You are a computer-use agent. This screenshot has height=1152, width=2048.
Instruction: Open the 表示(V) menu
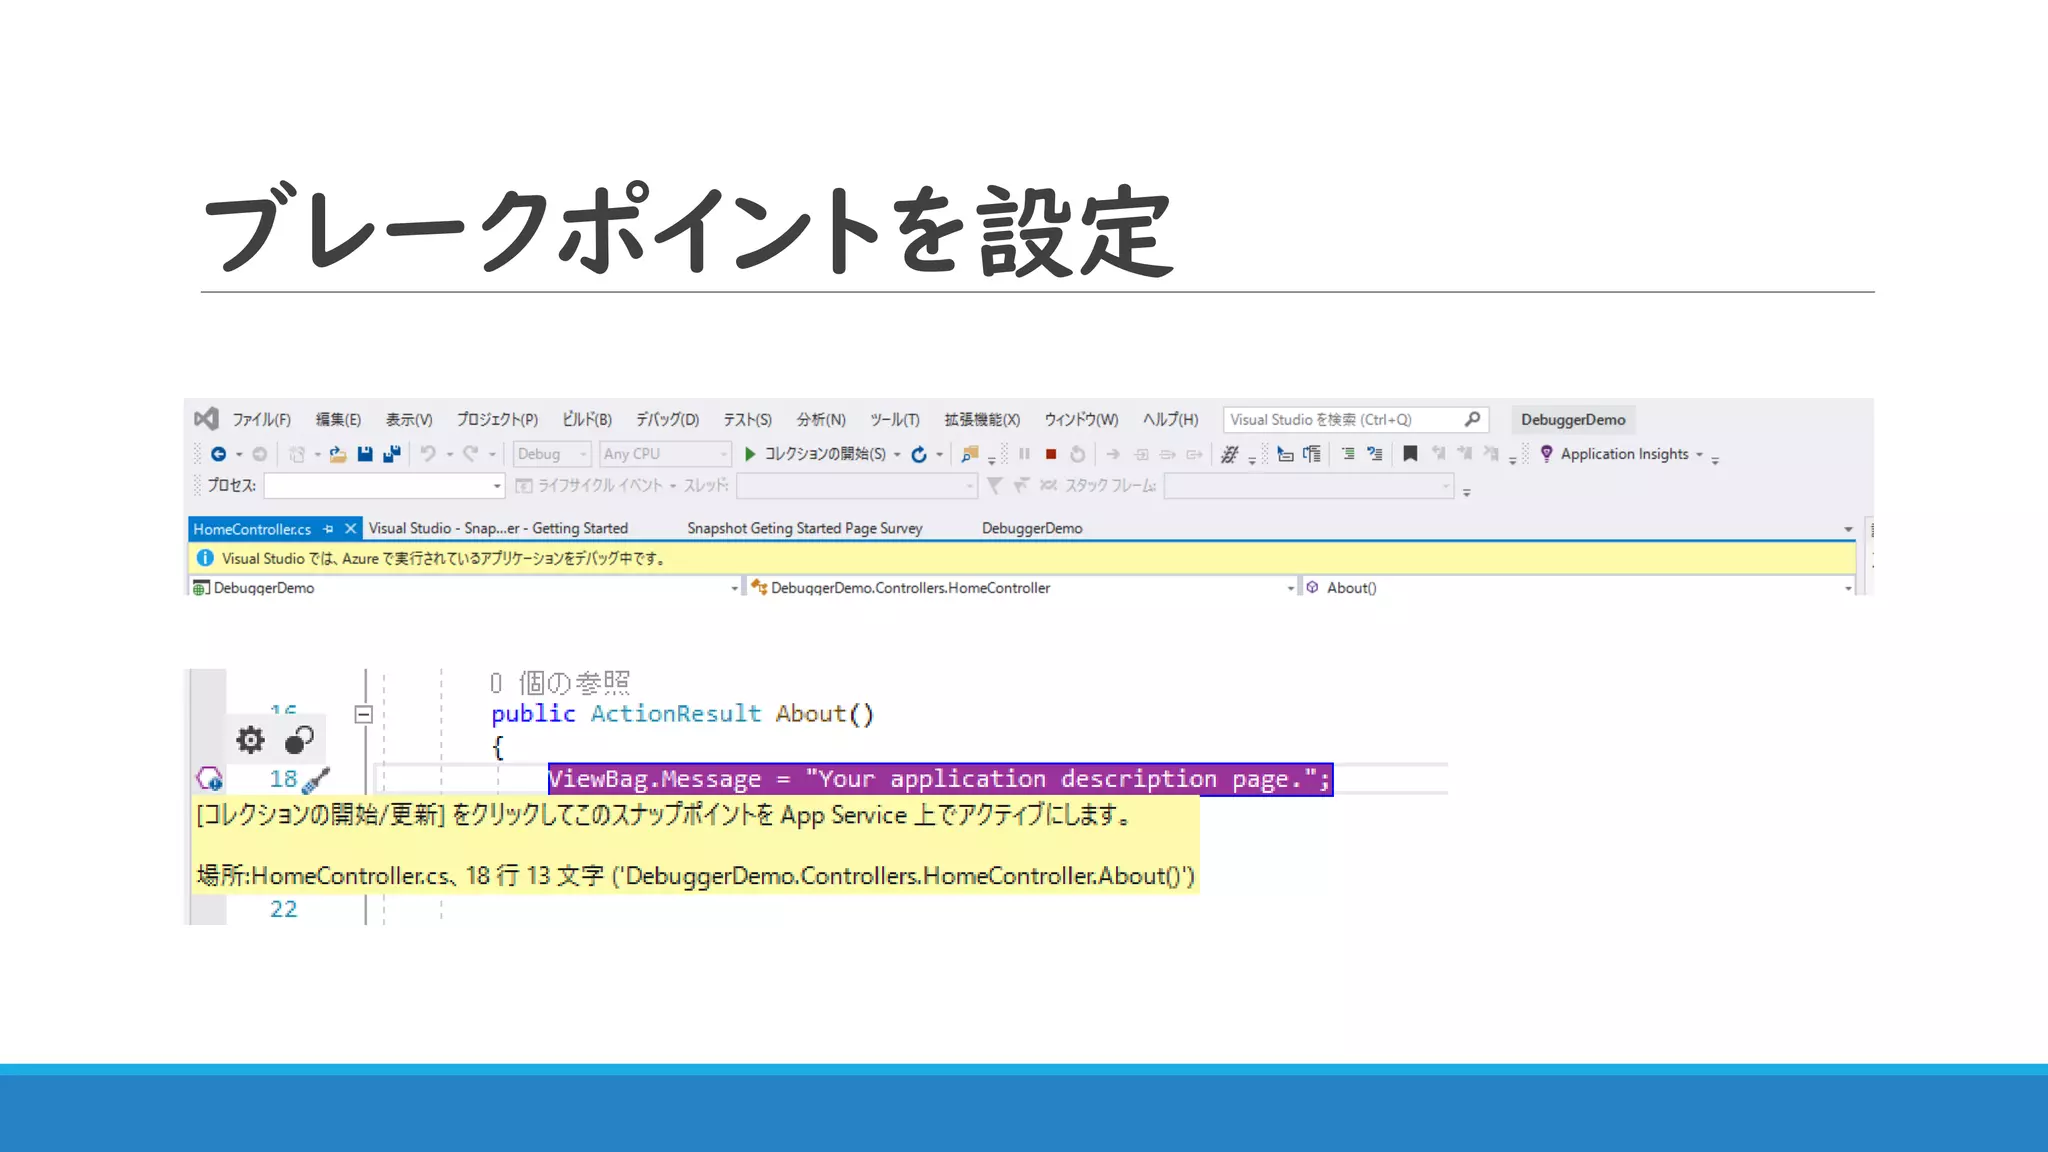coord(409,420)
